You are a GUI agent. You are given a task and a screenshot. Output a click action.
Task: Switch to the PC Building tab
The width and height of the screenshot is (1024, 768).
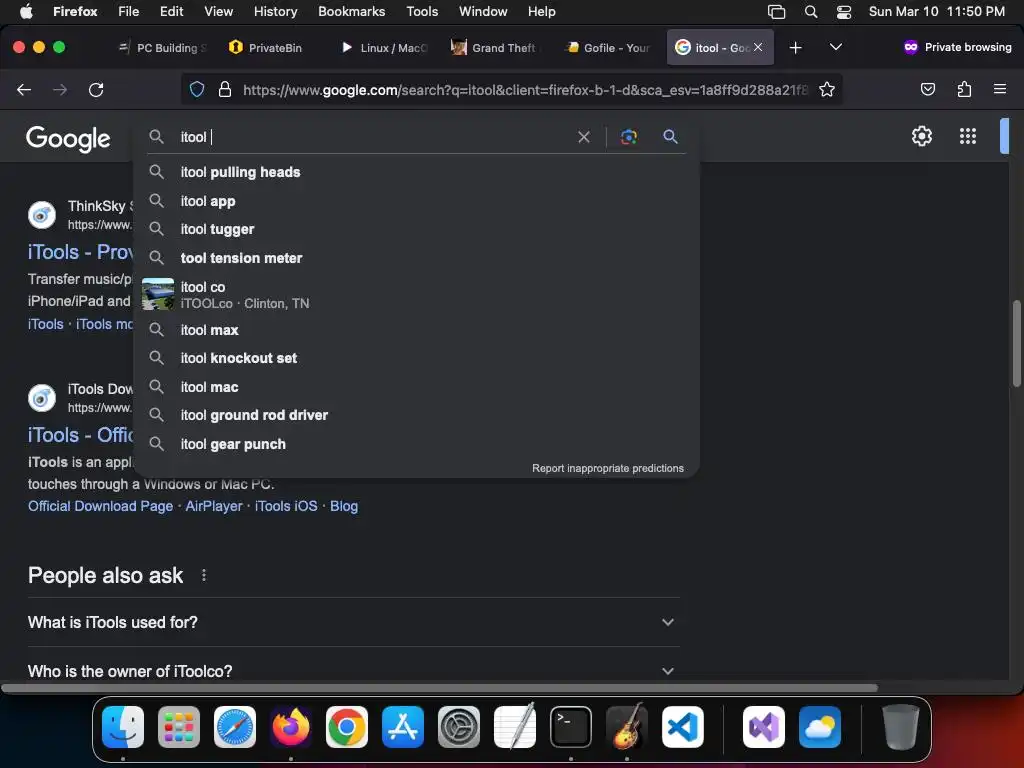[163, 48]
